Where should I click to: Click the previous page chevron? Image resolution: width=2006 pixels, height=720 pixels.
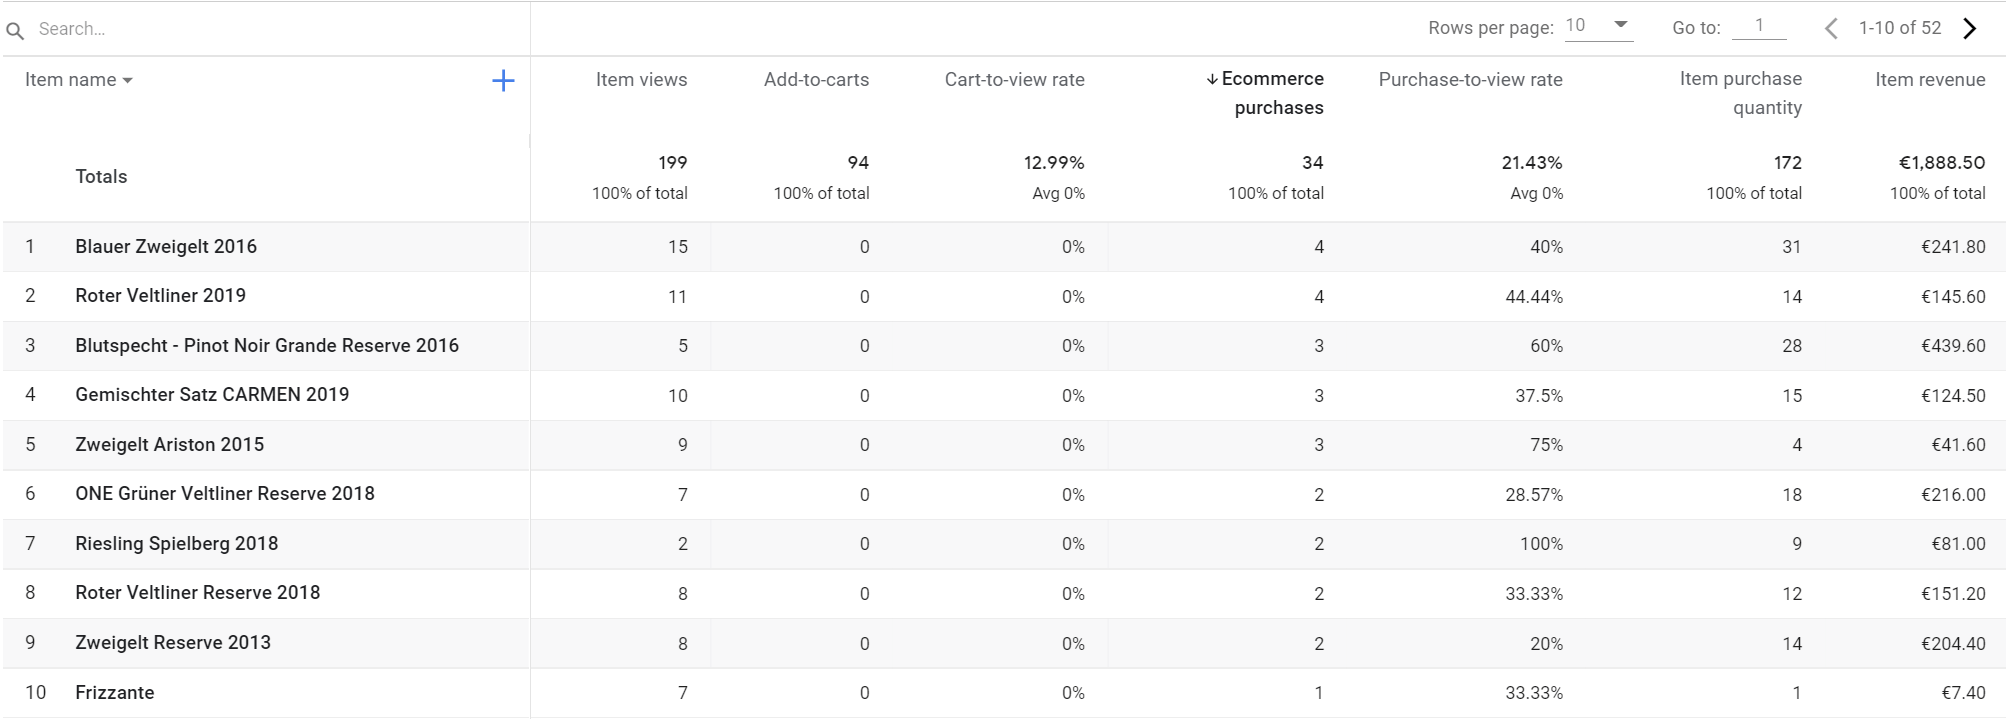pos(1831,28)
